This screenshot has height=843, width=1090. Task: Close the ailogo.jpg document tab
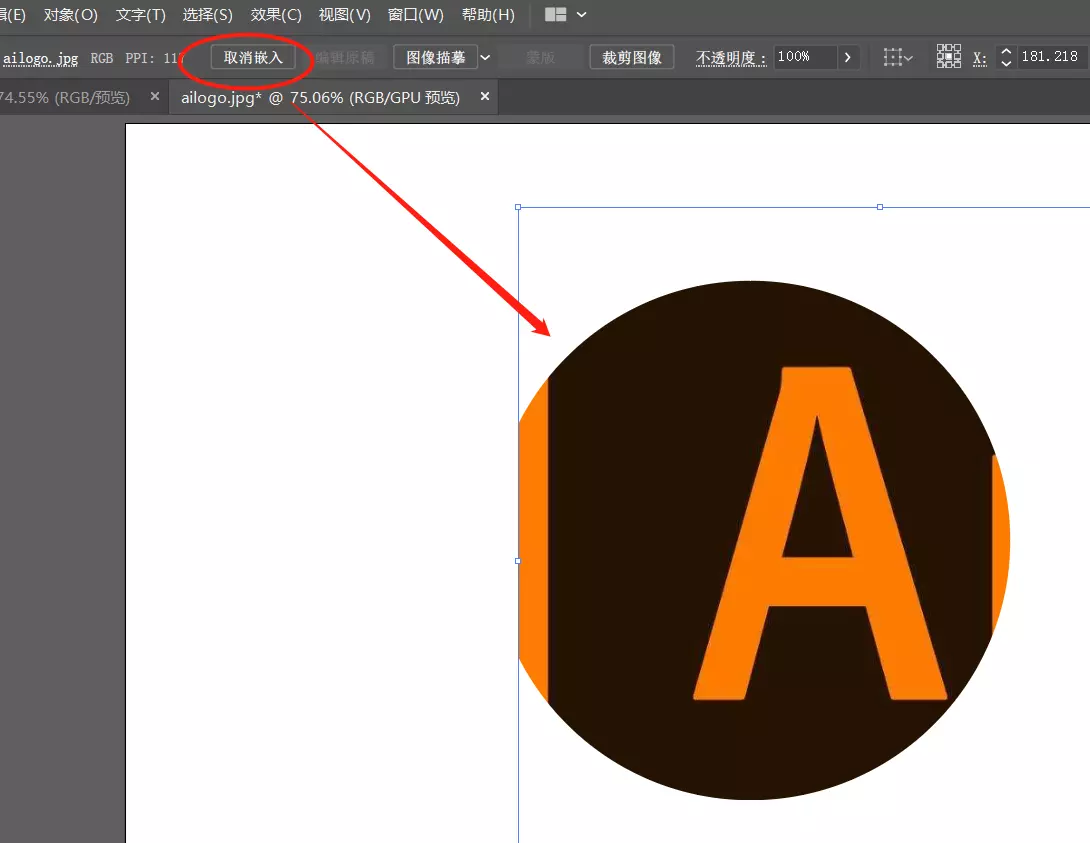tap(485, 97)
